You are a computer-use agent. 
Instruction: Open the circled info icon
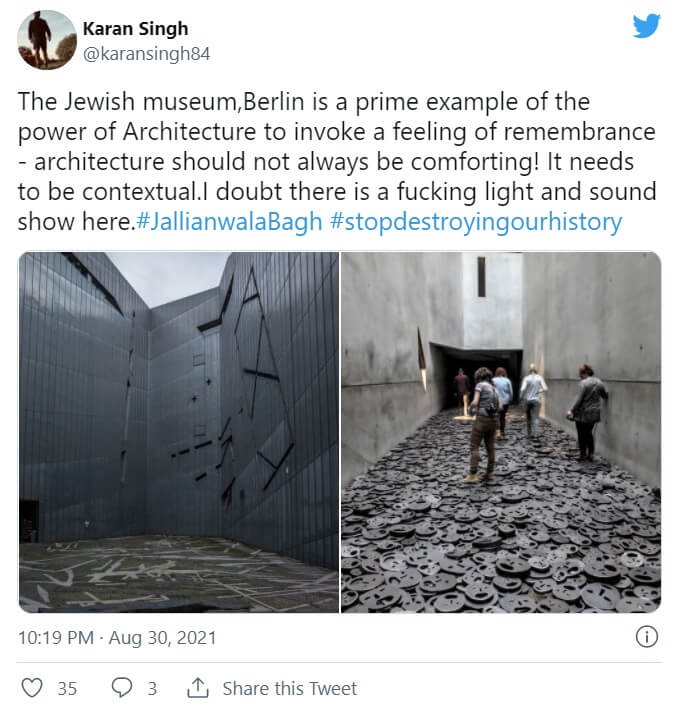click(647, 637)
